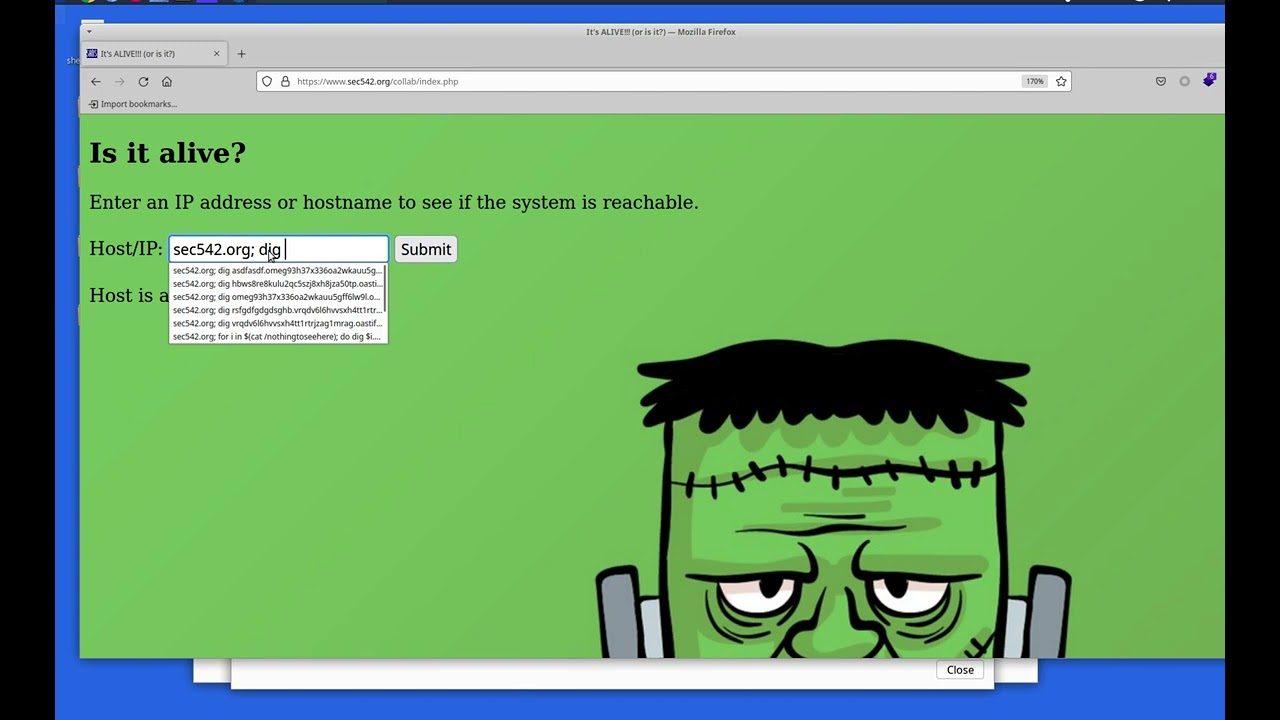
Task: Open the purple extension icon with badge
Action: [1209, 80]
